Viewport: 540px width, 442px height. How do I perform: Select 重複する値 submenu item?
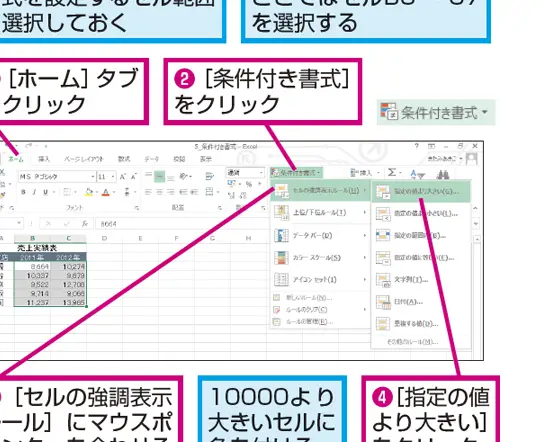pos(421,324)
